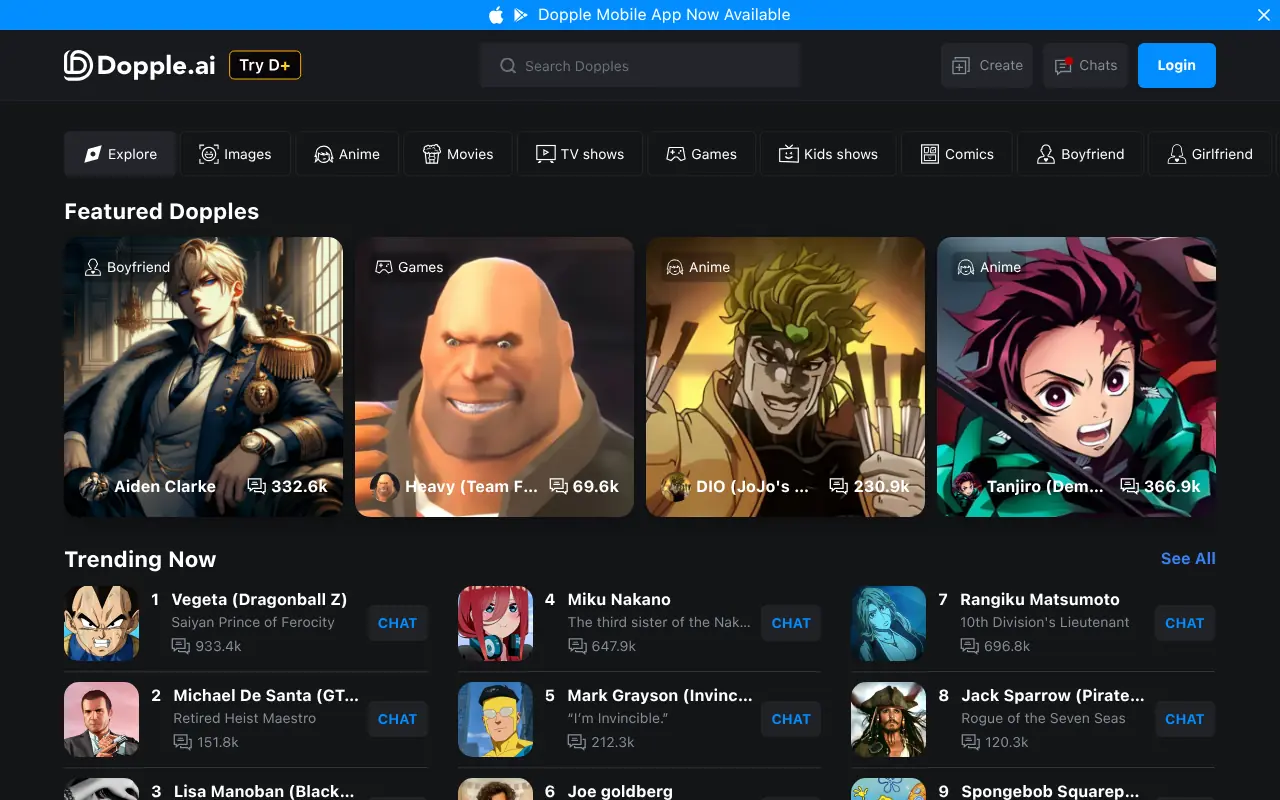Open the TV shows category tab
Screen dimensions: 1280x800
coord(579,154)
